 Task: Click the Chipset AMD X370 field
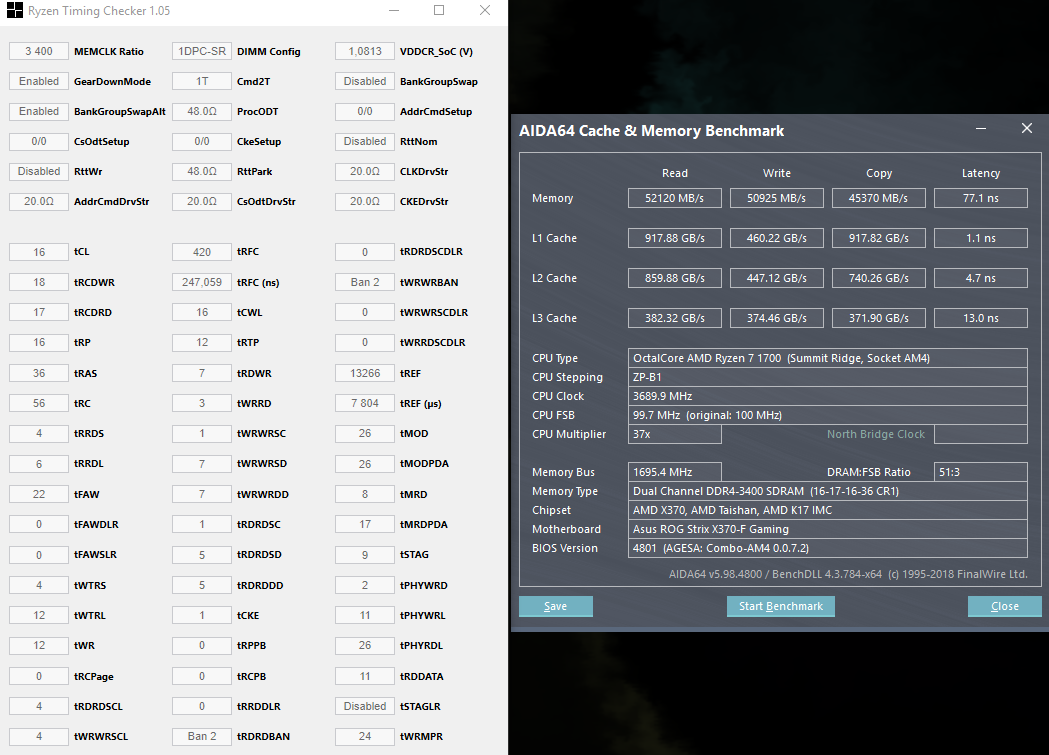[828, 510]
